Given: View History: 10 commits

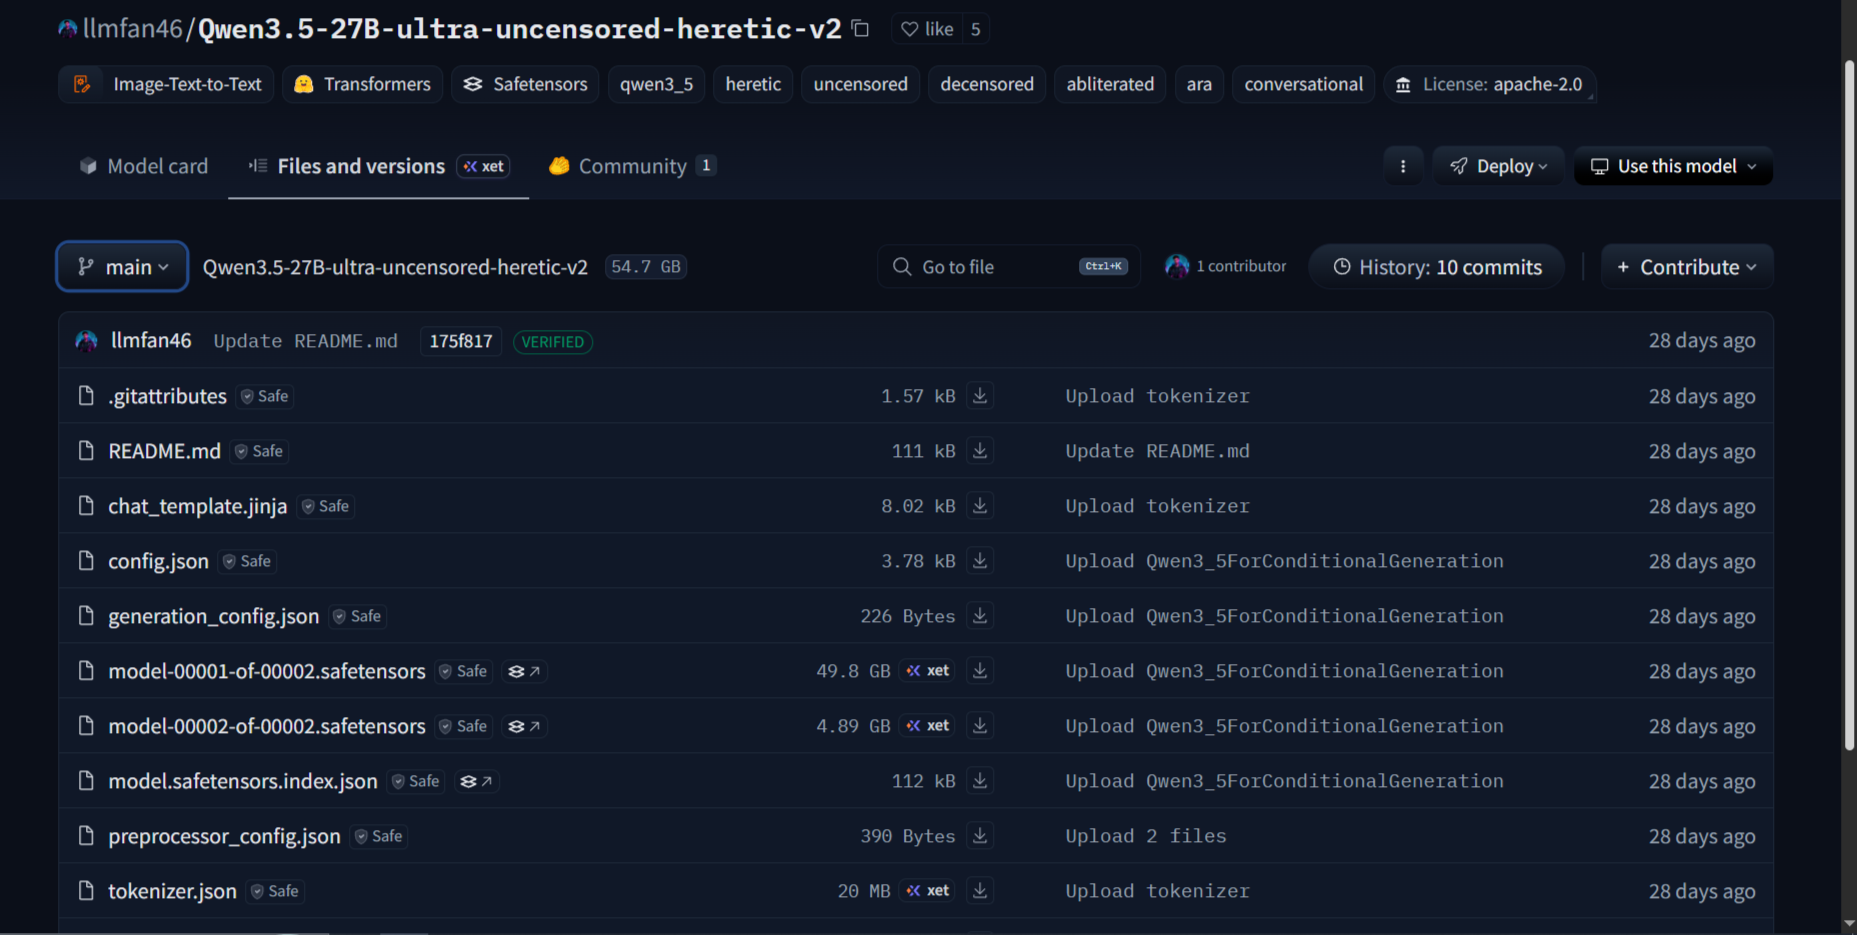Looking at the screenshot, I should pyautogui.click(x=1437, y=267).
